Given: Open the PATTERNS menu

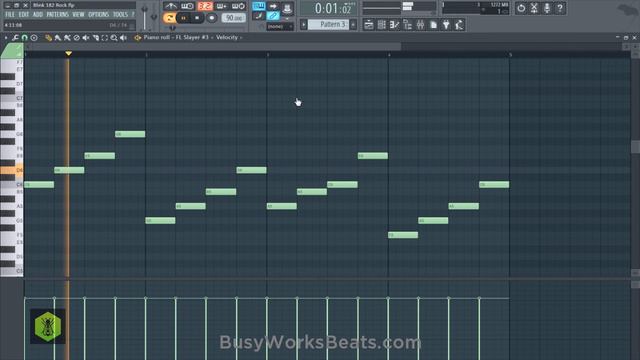Looking at the screenshot, I should (58, 15).
